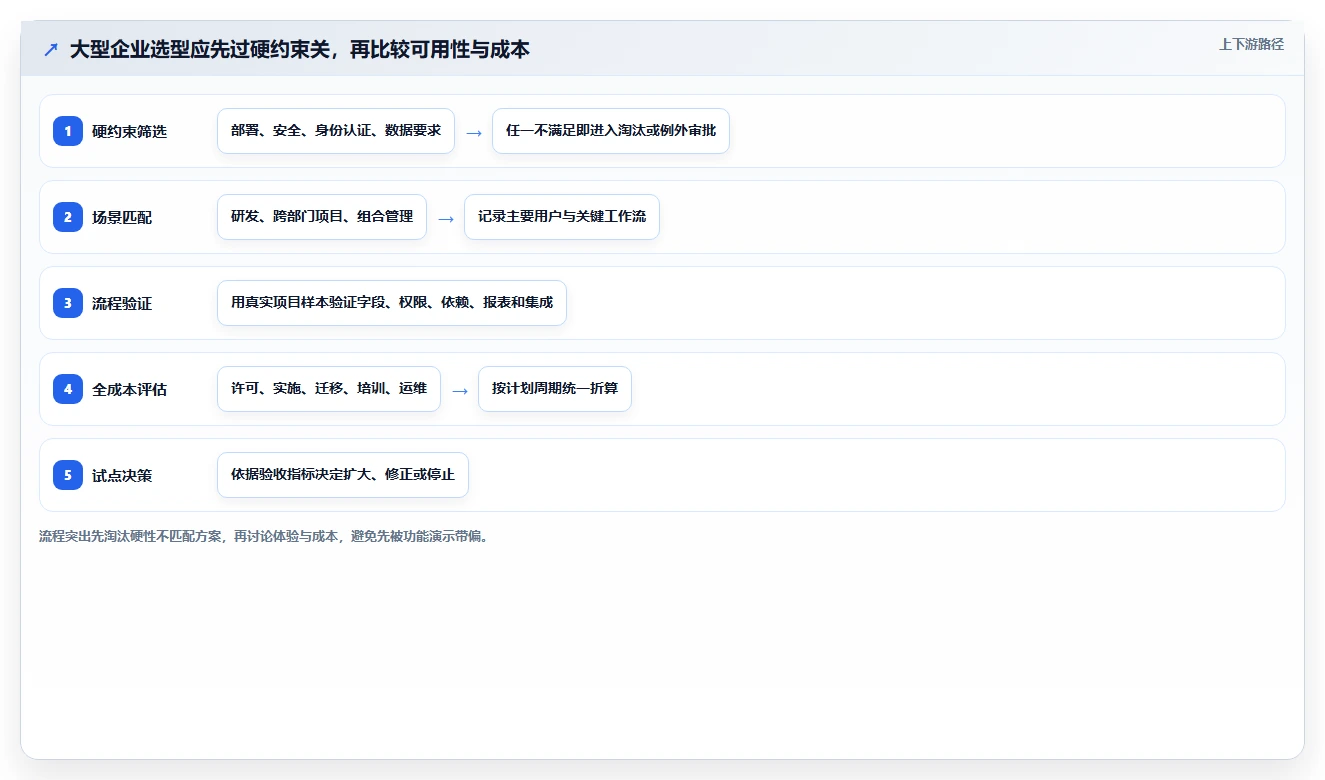Click the 研发、跨部门项目、组合管理 chip
The image size is (1325, 780).
(322, 217)
